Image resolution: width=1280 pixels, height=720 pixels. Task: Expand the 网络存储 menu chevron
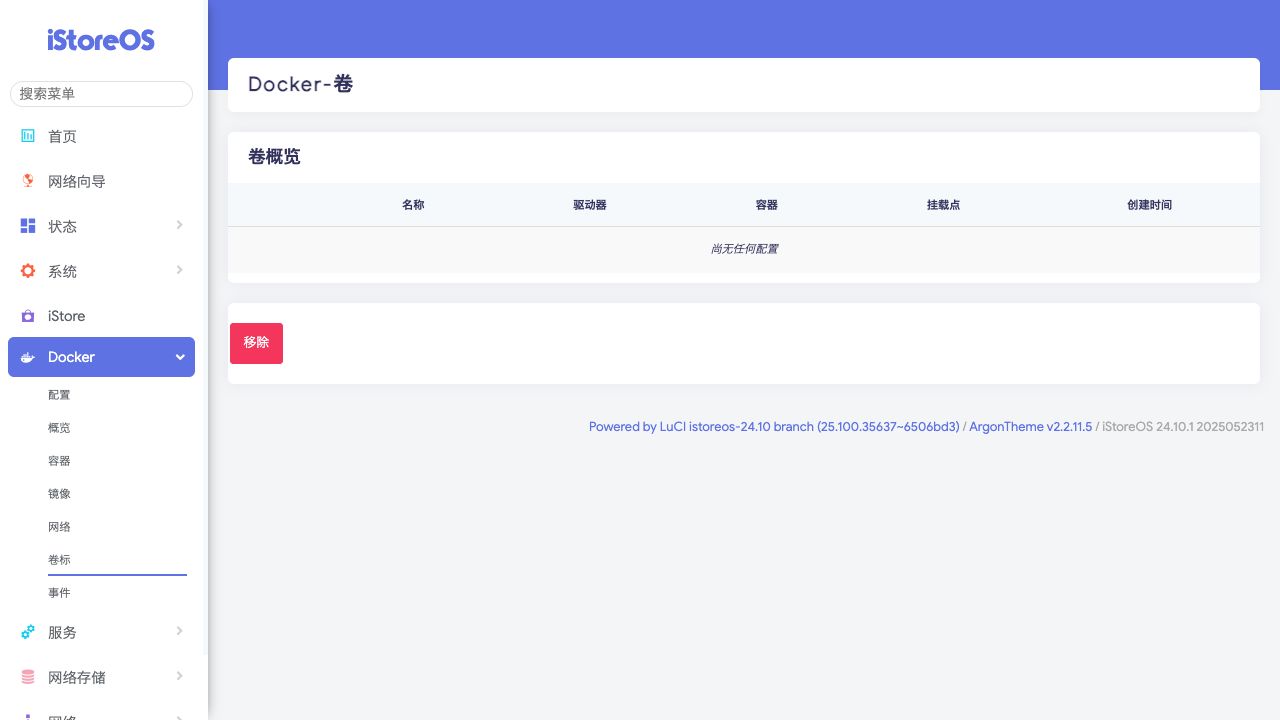point(180,676)
